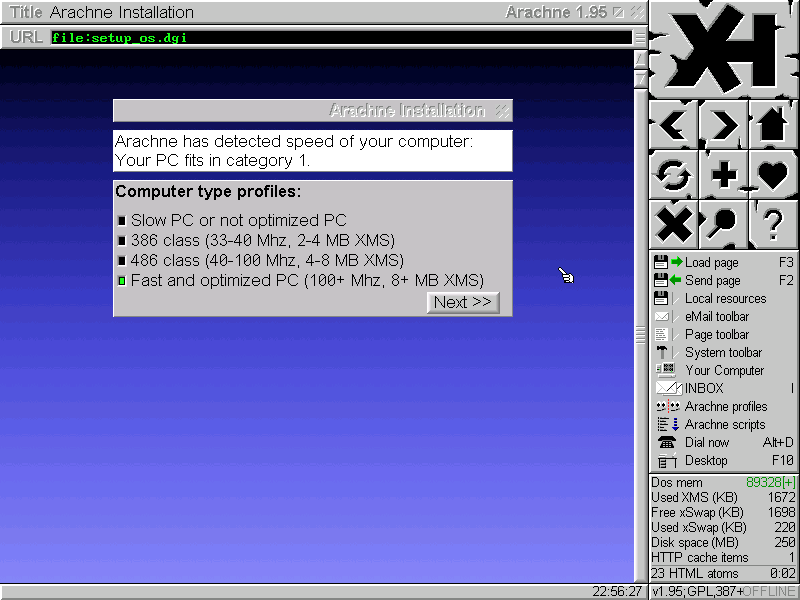Open hotlist with the heart icon

click(773, 174)
